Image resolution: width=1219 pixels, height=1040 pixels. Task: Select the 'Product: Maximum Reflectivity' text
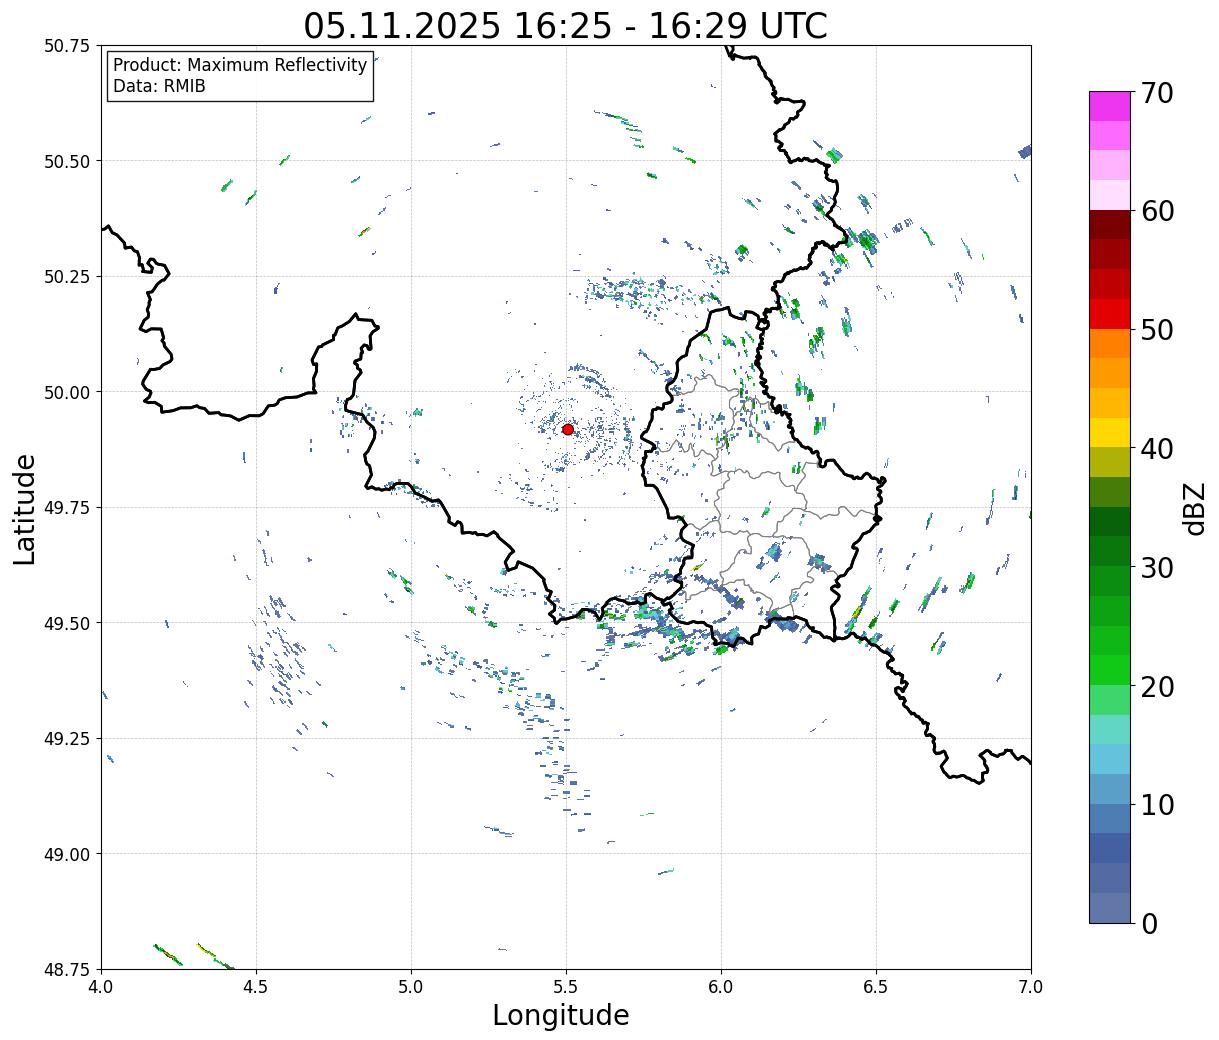pyautogui.click(x=240, y=65)
